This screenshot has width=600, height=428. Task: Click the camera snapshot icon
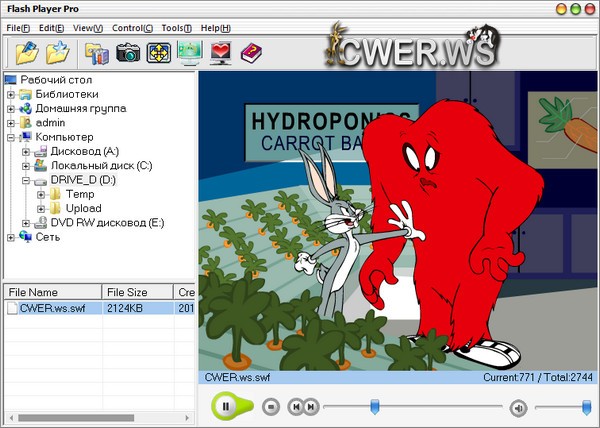(127, 53)
